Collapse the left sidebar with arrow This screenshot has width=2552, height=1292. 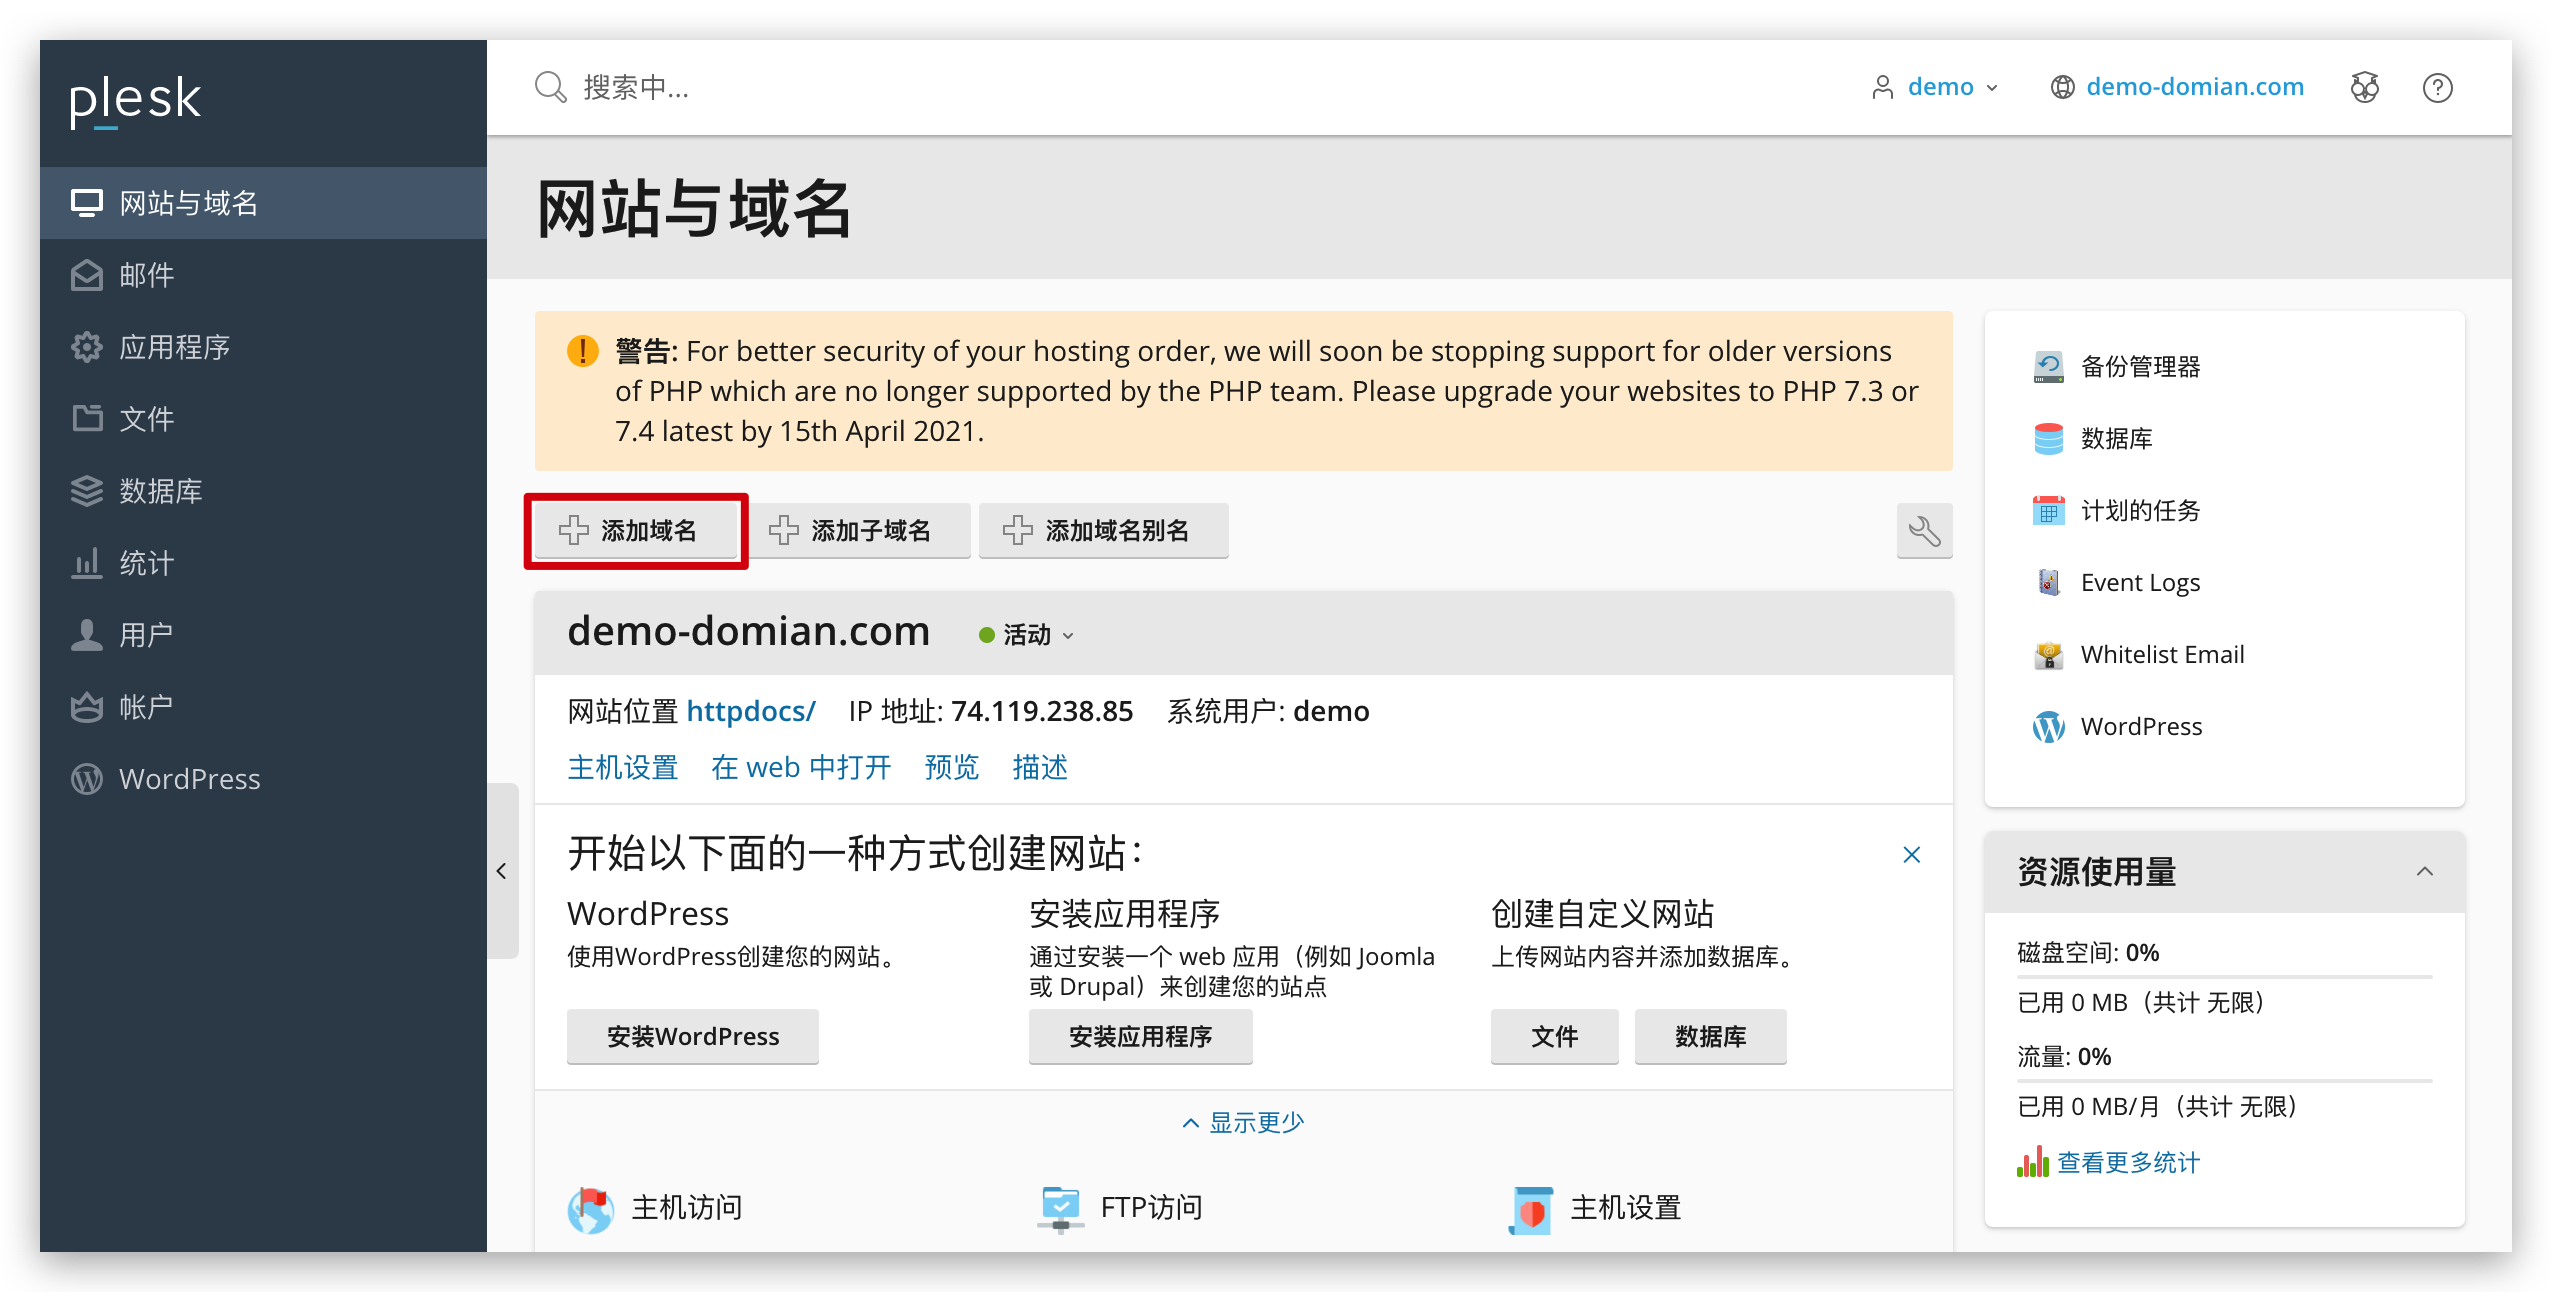click(x=502, y=871)
